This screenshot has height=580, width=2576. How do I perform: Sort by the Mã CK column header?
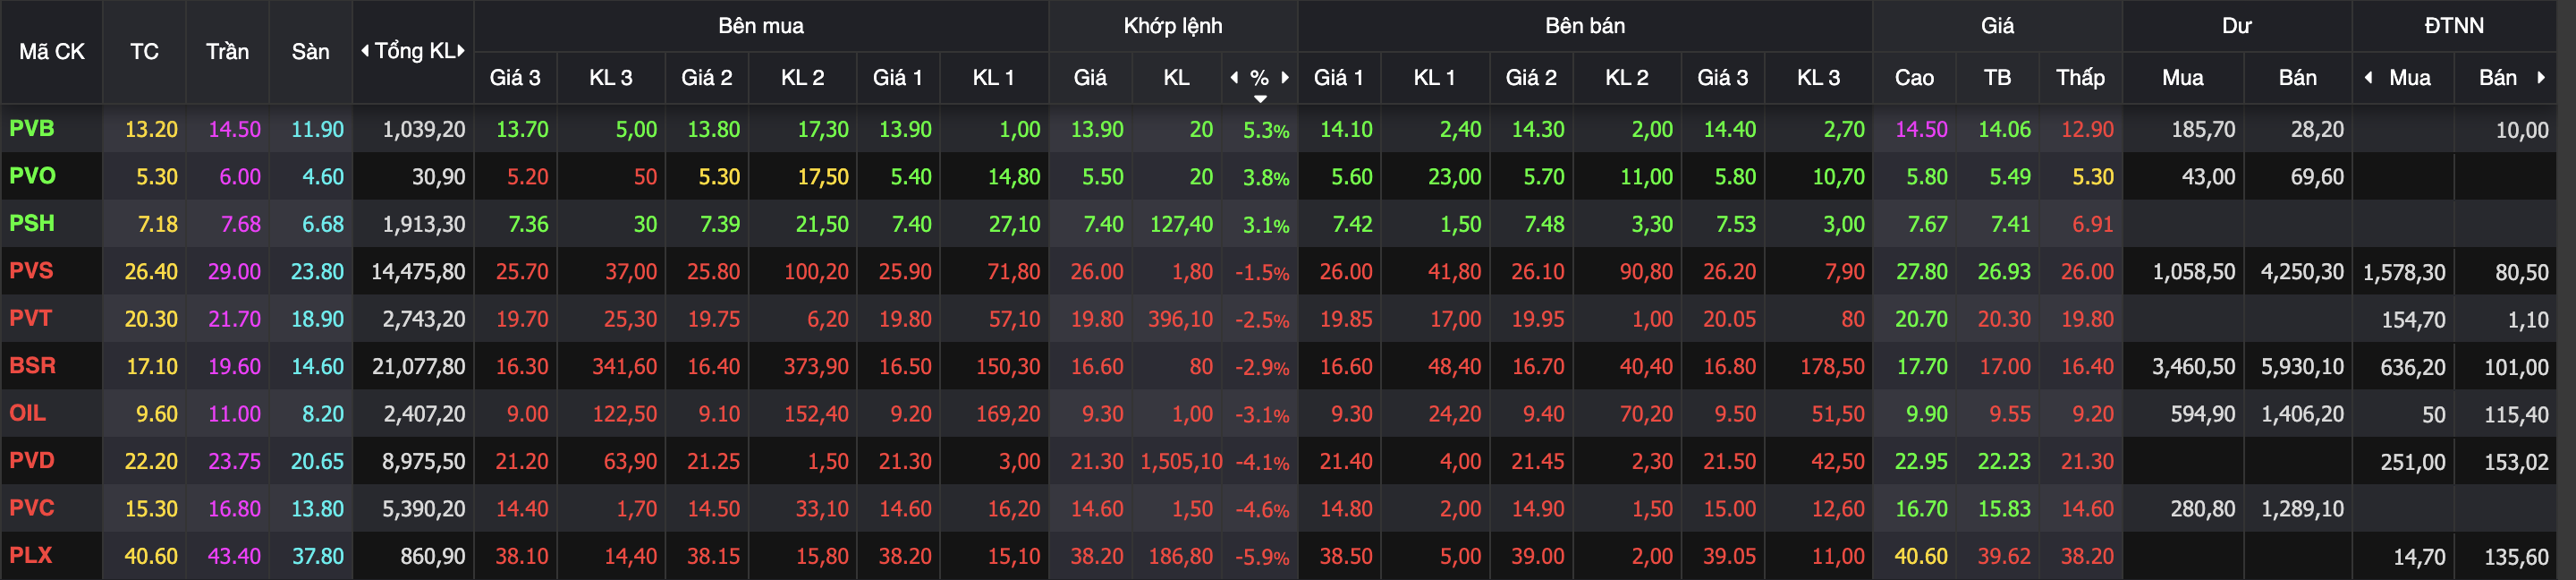52,51
